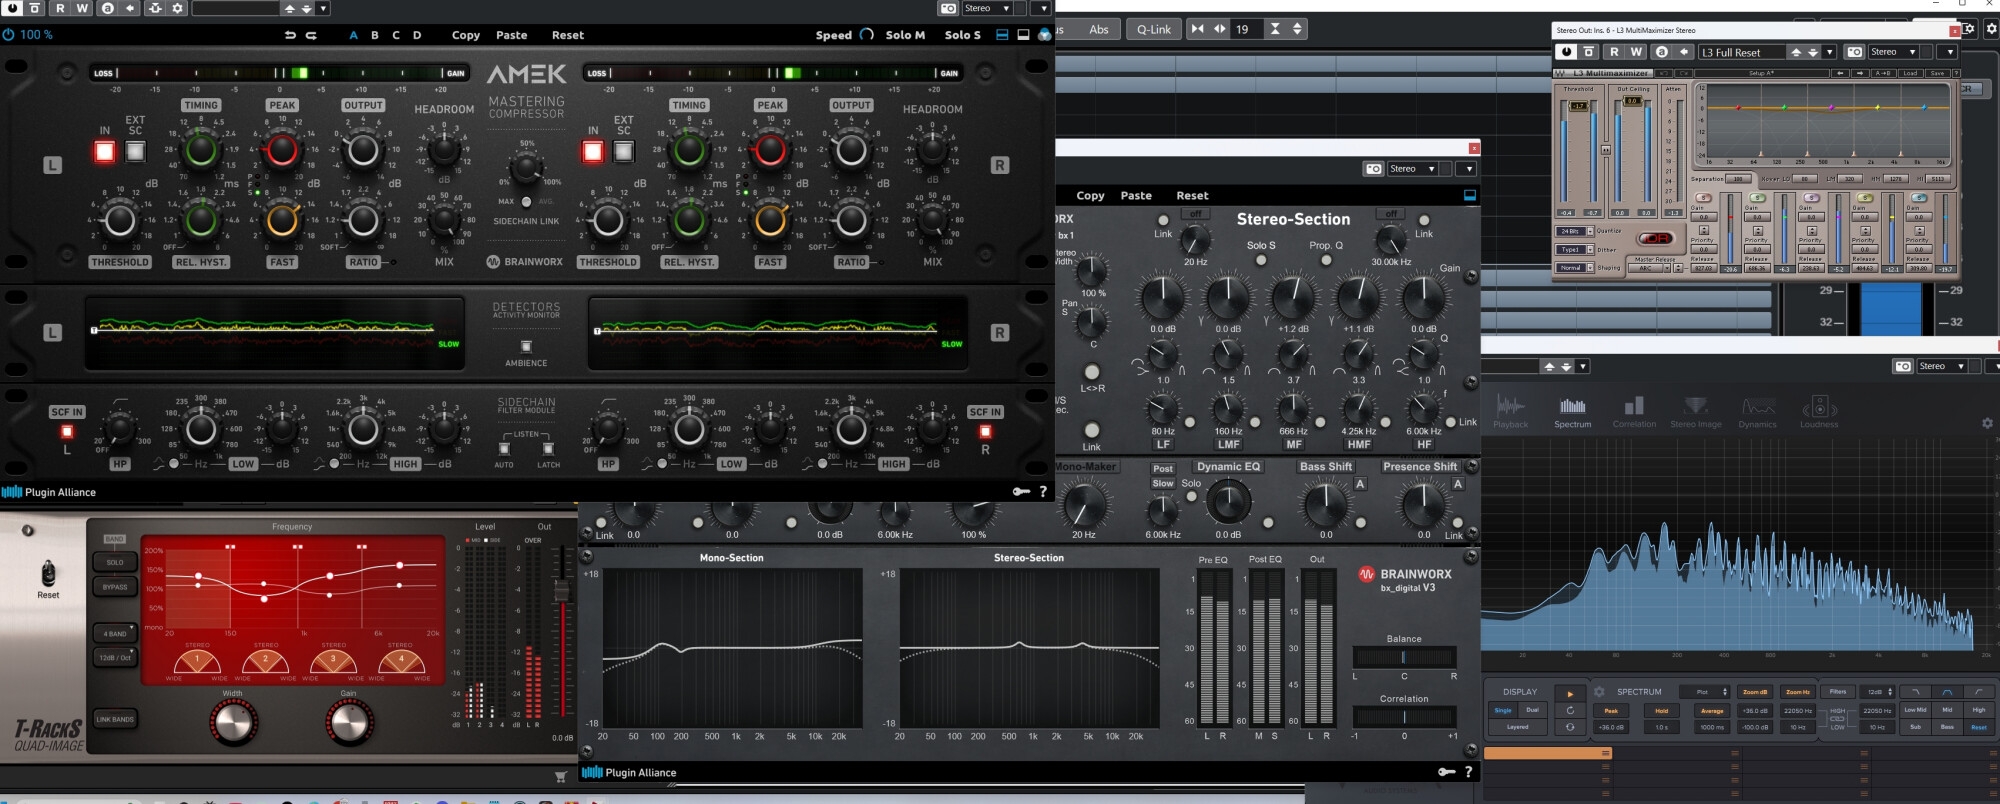Click the T-RackS Out level fader
Screen dimensions: 2000x804
(x=562, y=592)
